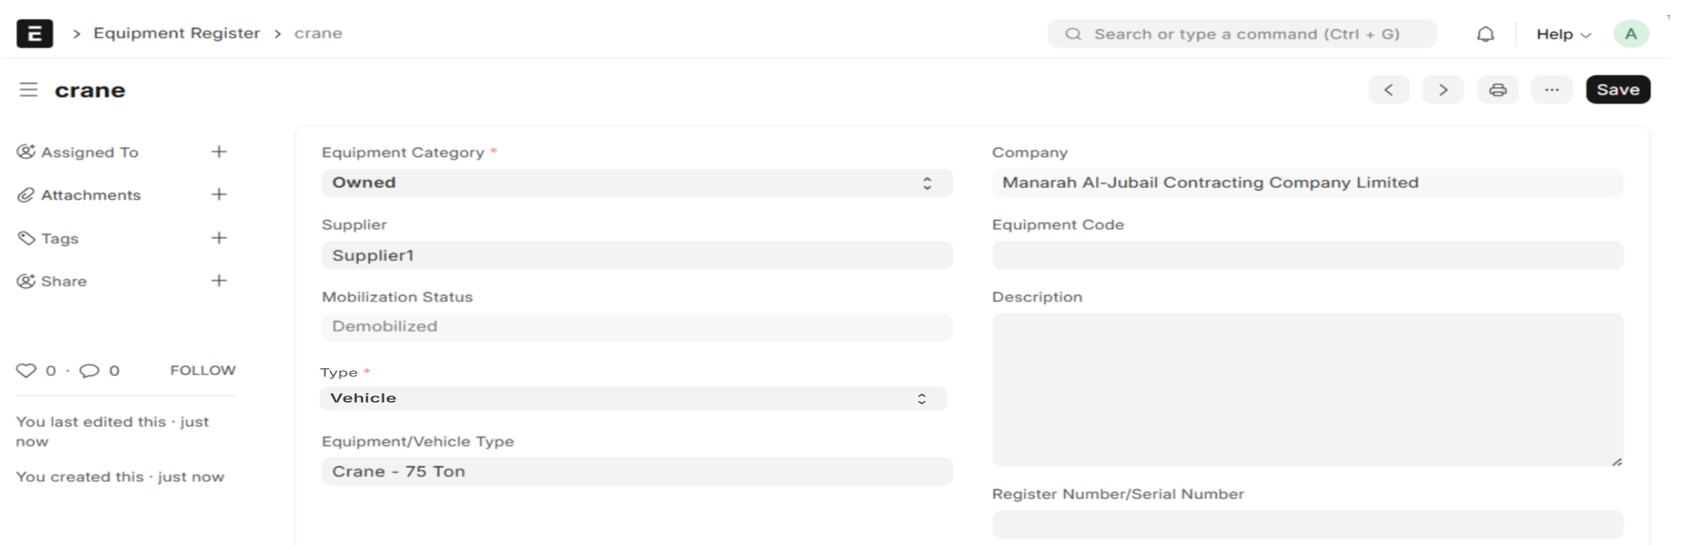Open the three-dot more options menu
This screenshot has width=1688, height=545.
tap(1551, 90)
